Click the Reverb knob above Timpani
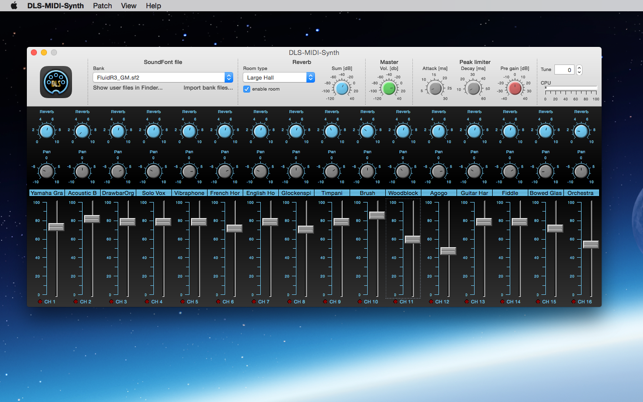The image size is (643, 402). [332, 131]
